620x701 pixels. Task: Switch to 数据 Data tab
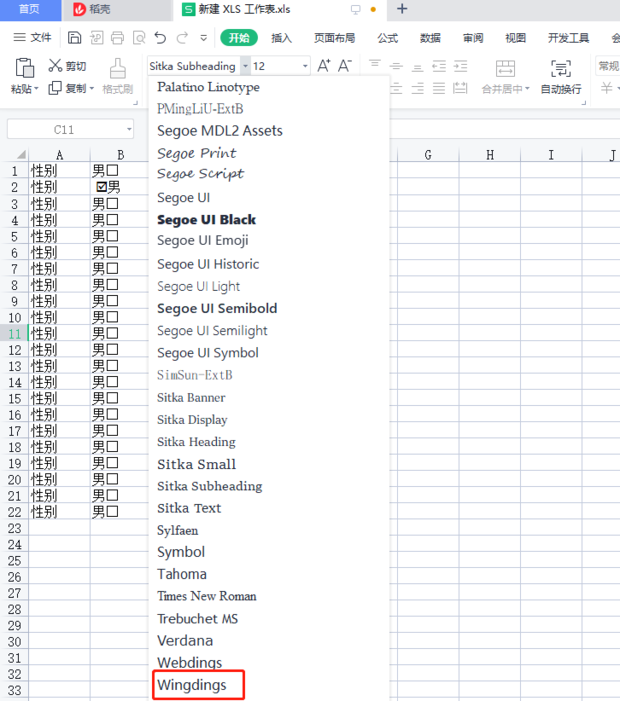point(430,38)
